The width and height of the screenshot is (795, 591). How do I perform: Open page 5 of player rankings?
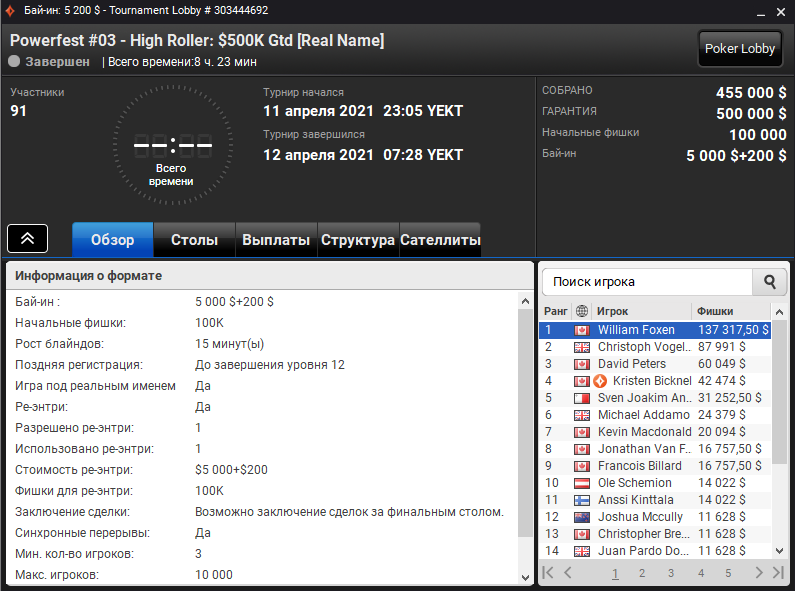[728, 573]
